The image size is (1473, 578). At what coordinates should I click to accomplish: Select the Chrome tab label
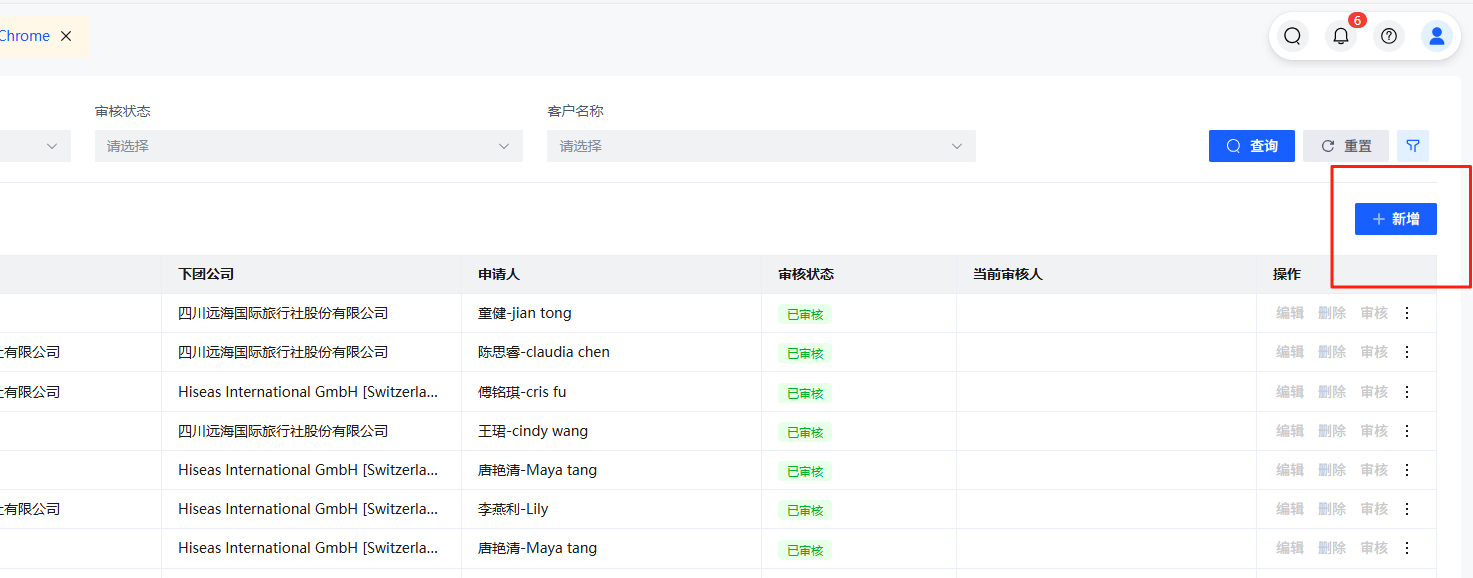tap(24, 36)
